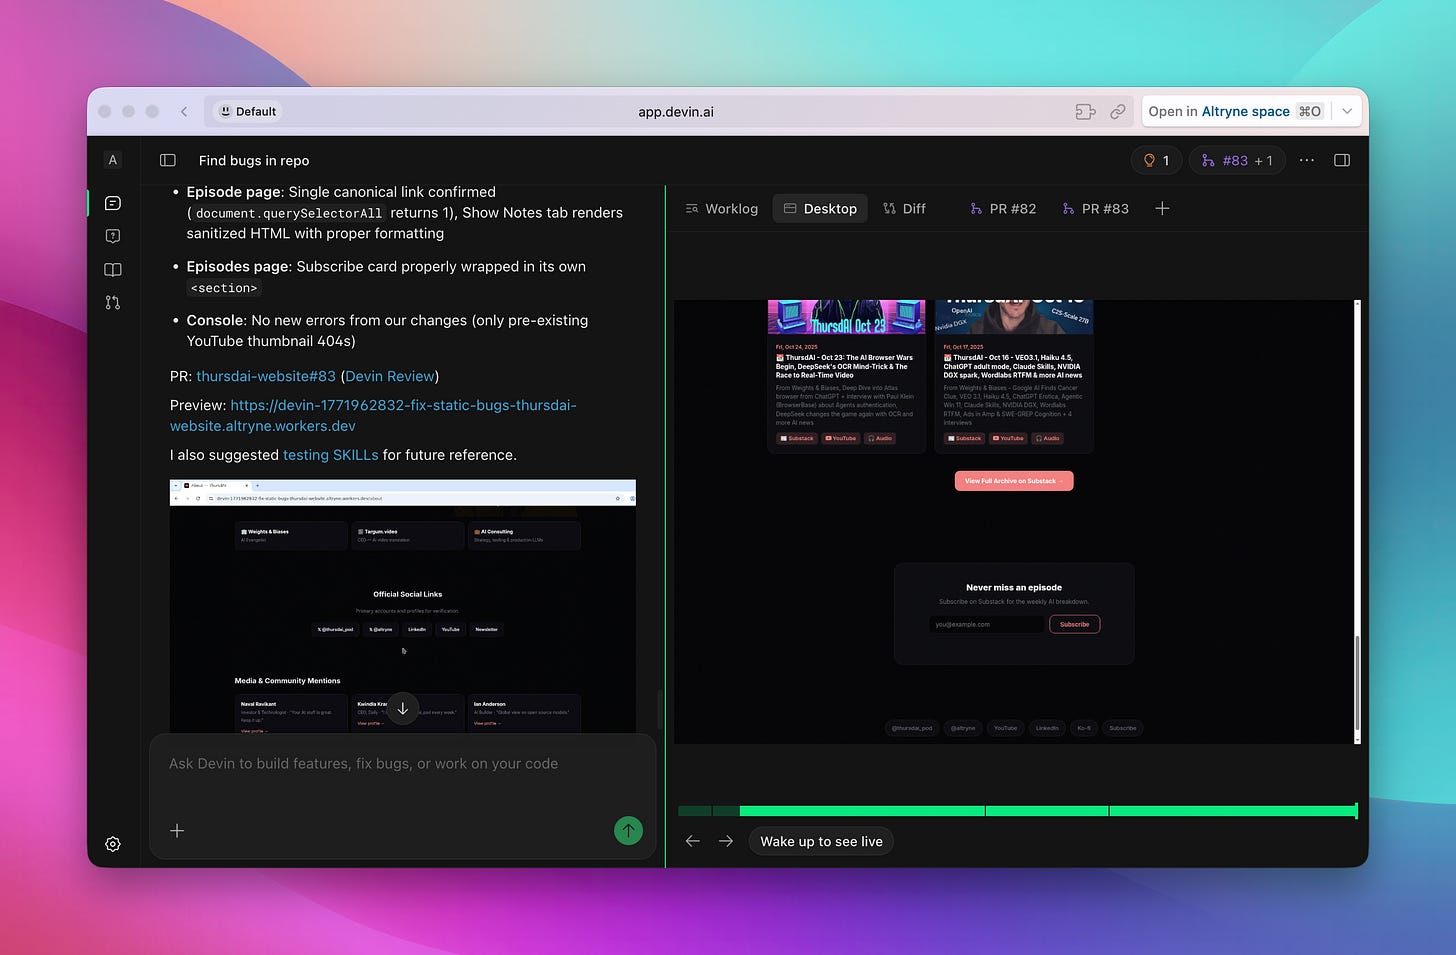
Task: Open in Altryne space button
Action: (x=1236, y=111)
